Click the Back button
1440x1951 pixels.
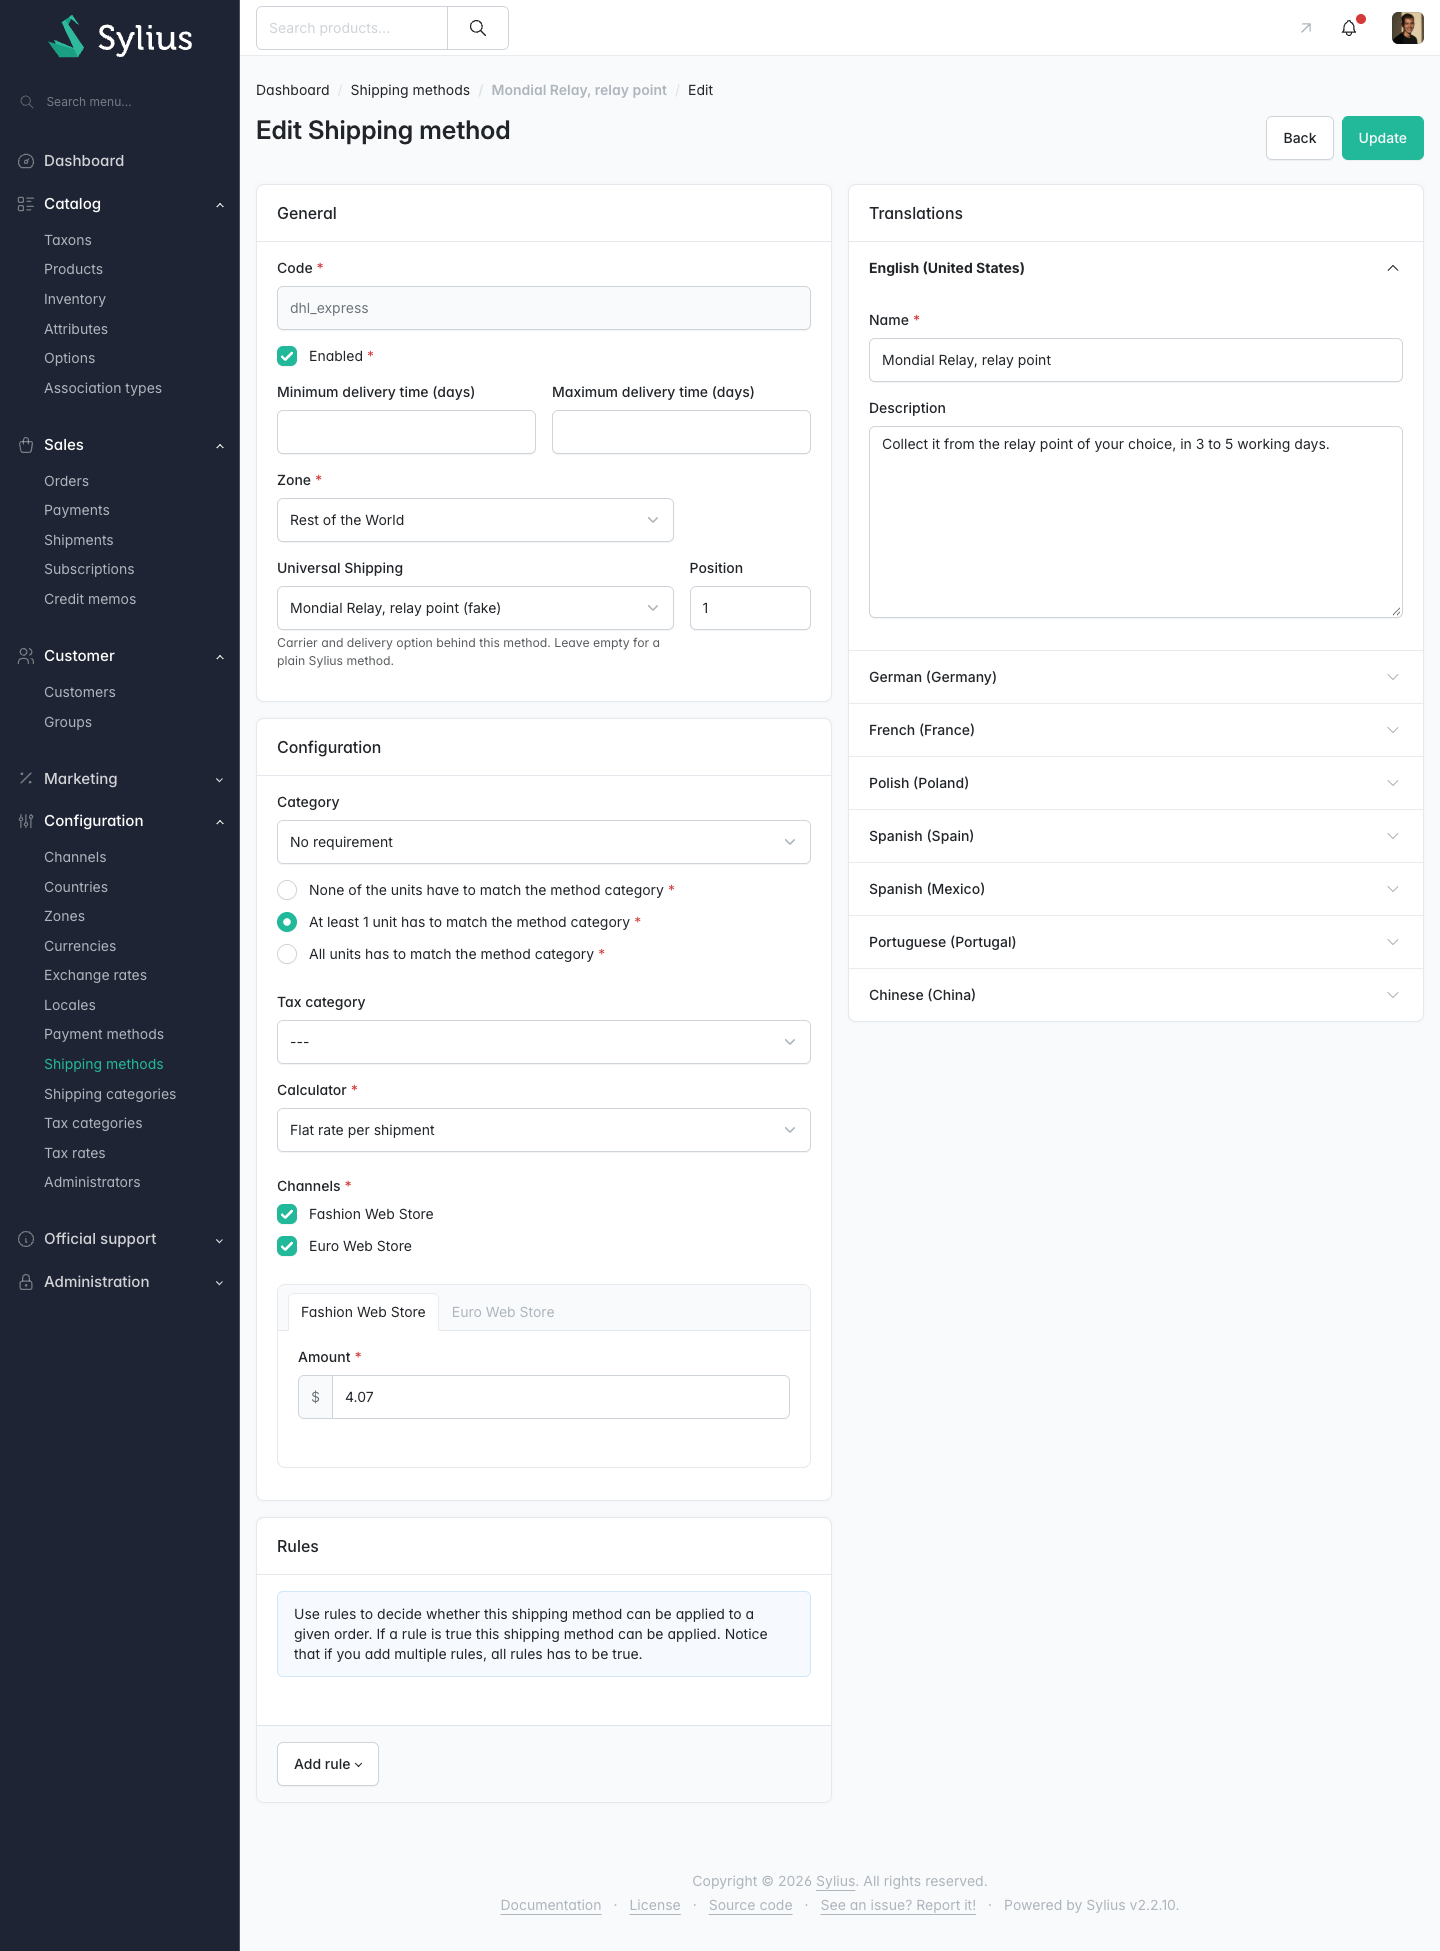[1300, 138]
